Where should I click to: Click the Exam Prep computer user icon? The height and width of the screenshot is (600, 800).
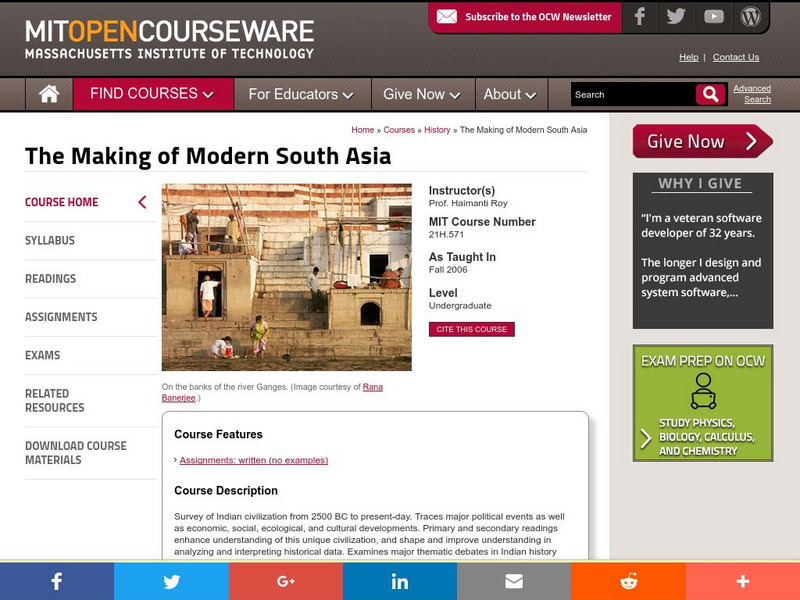click(x=703, y=391)
